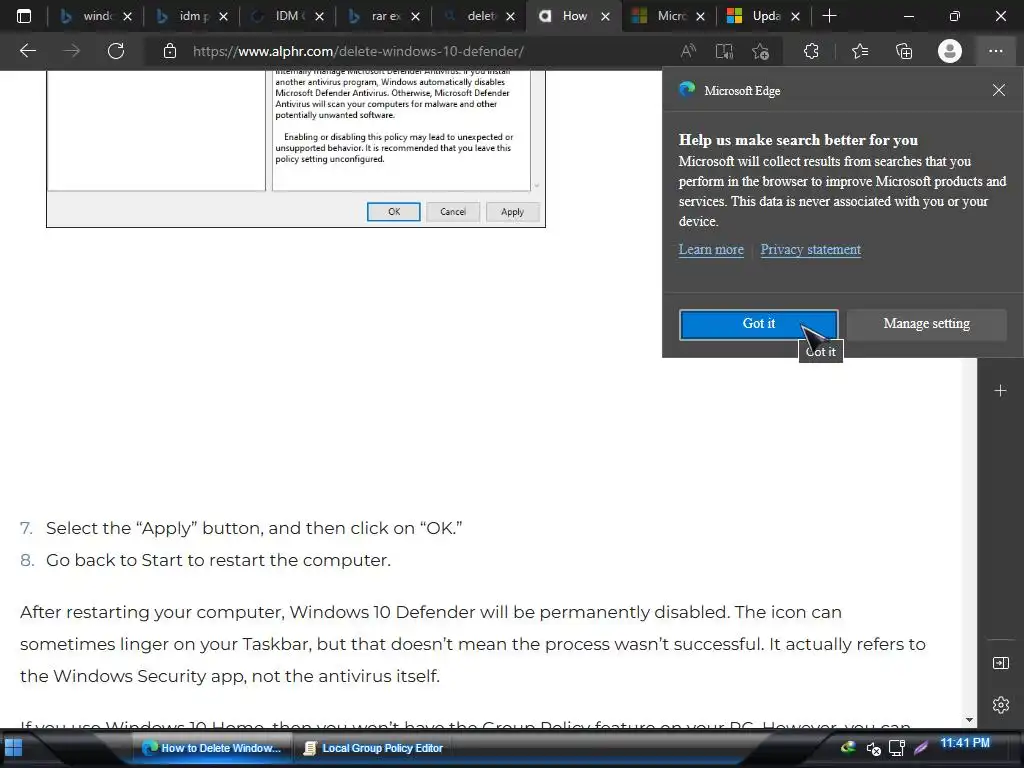Go back to the previous page

[27, 51]
